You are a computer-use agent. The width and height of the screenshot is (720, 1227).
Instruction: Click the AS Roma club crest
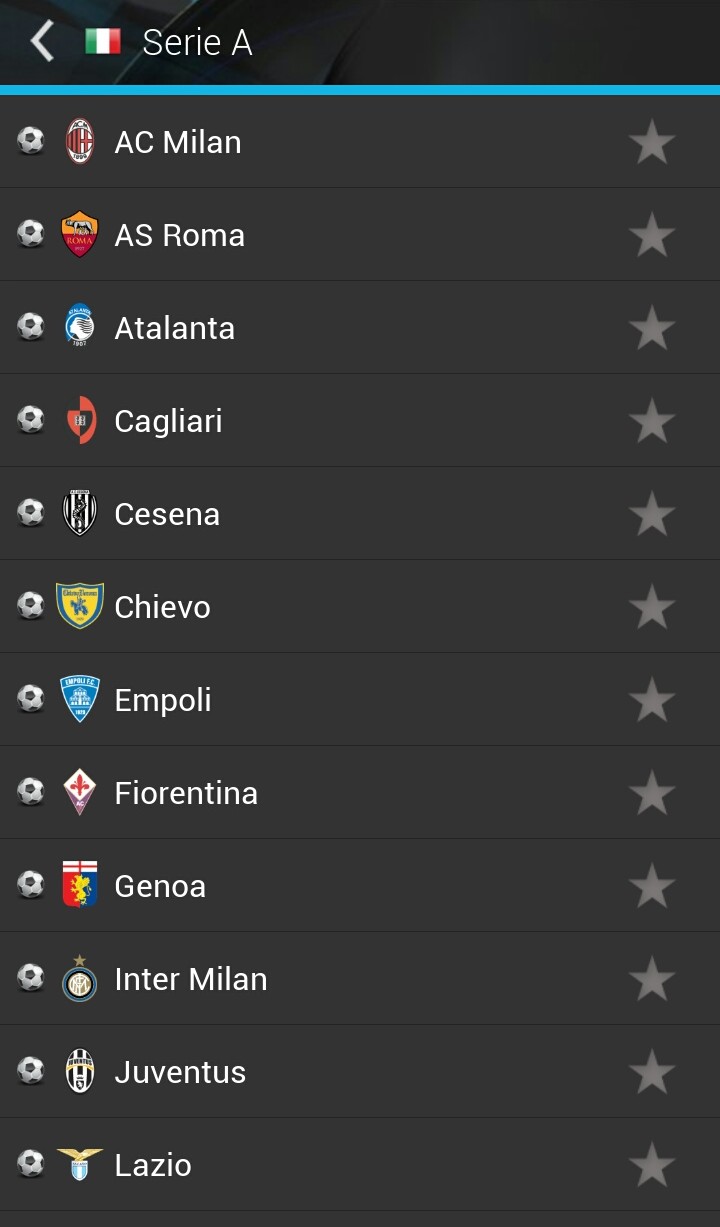tap(80, 234)
